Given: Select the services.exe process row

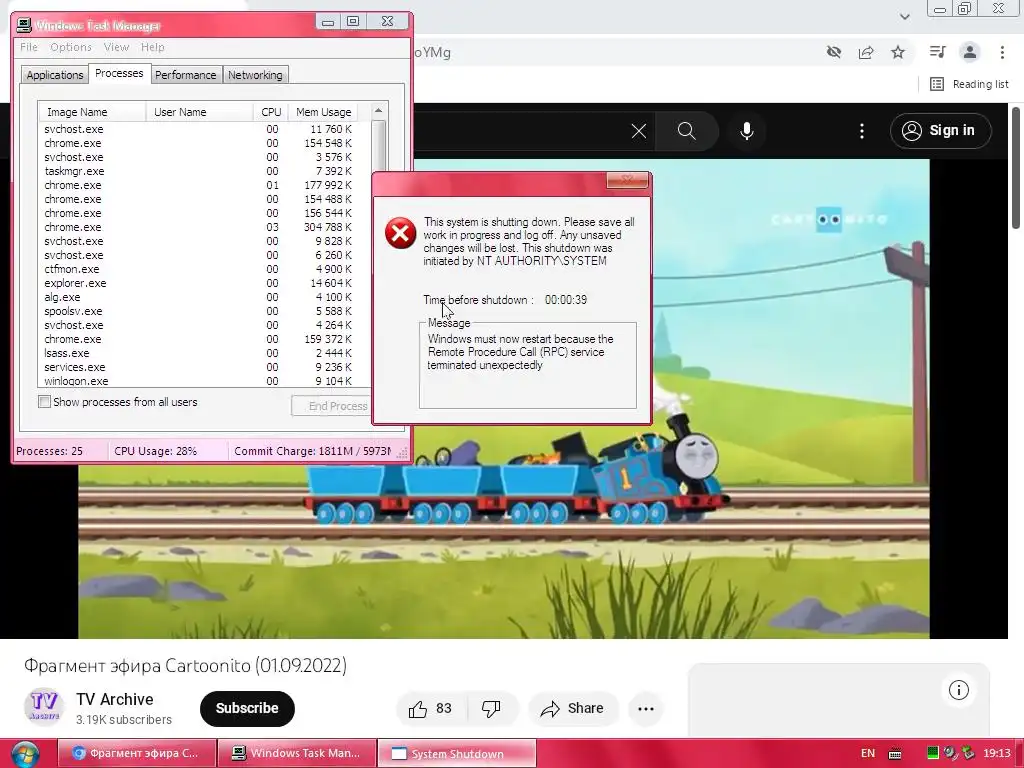Looking at the screenshot, I should pos(204,367).
